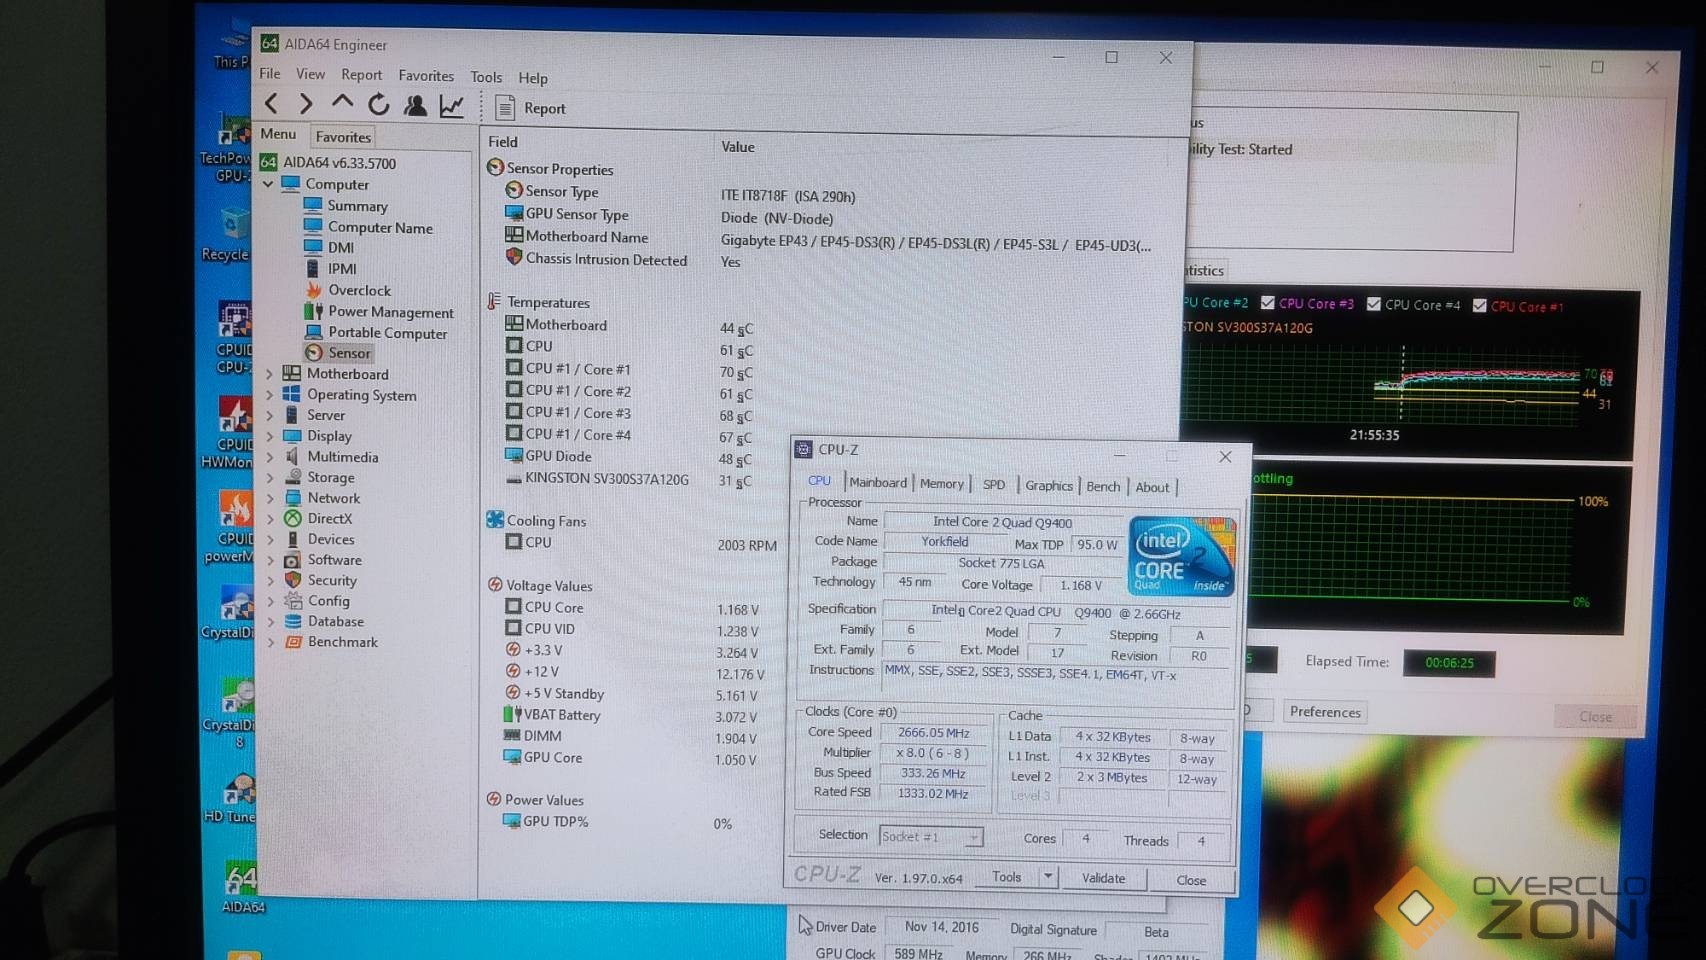Expand the Motherboard tree node
1706x960 pixels.
[269, 374]
